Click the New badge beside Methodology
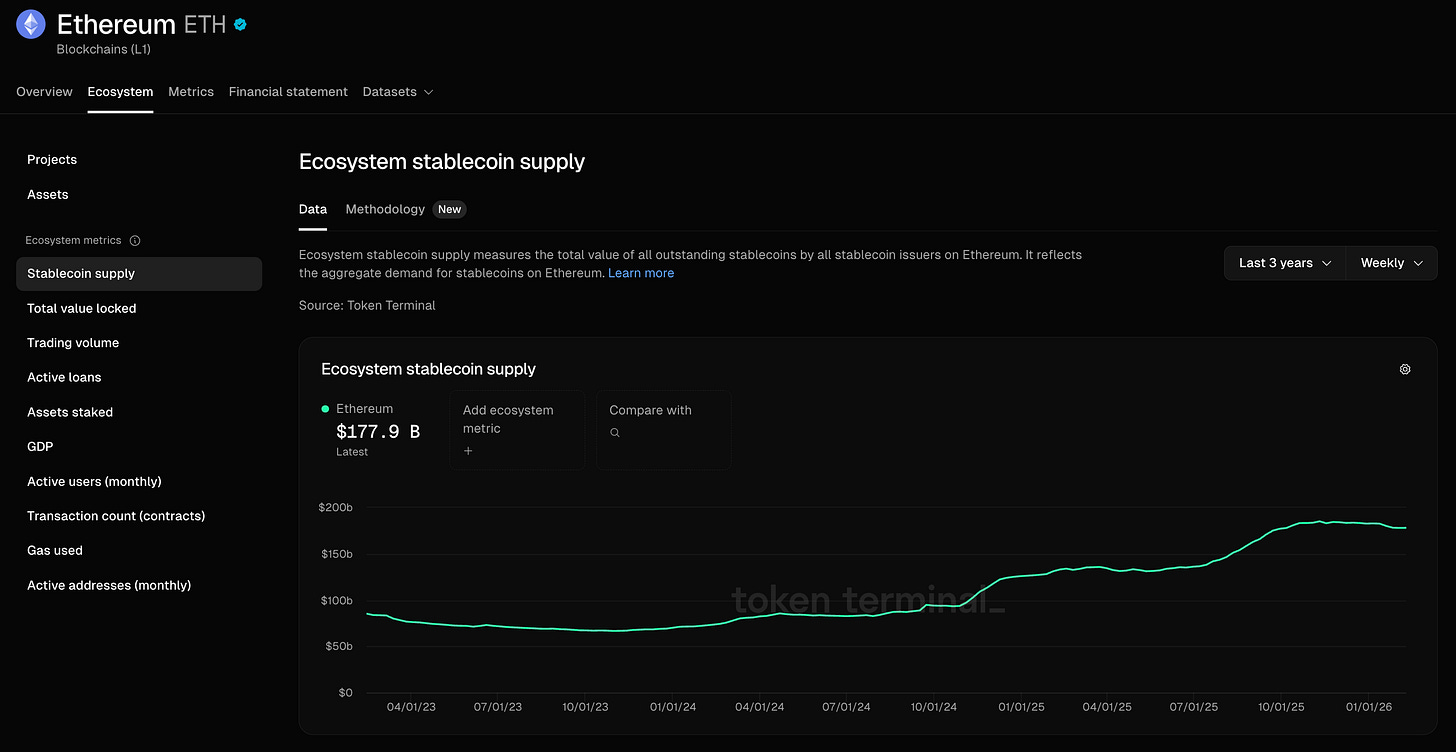 (x=449, y=209)
